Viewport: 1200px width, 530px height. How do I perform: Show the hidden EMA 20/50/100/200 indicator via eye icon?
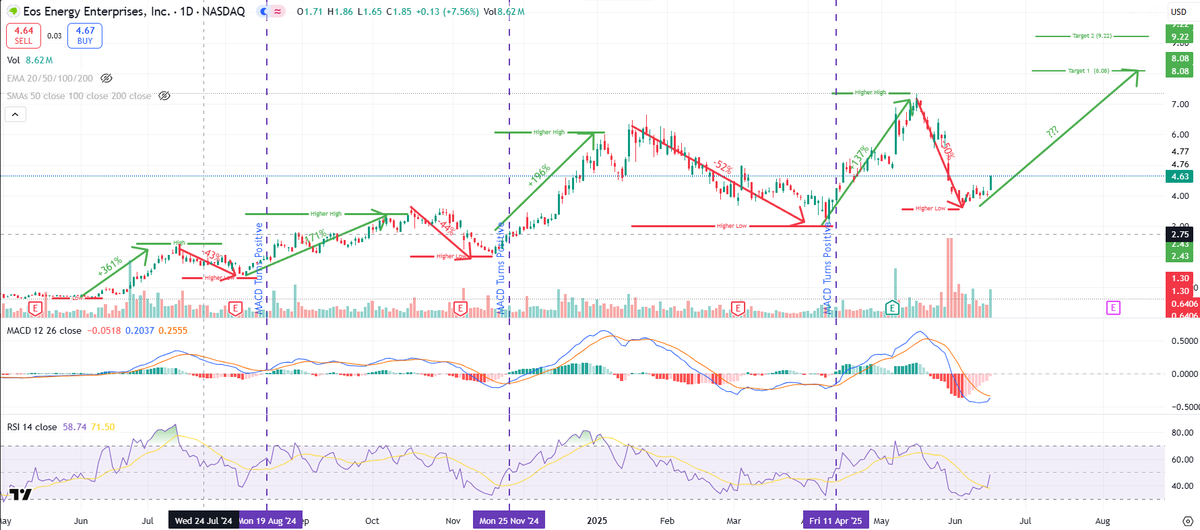point(106,77)
